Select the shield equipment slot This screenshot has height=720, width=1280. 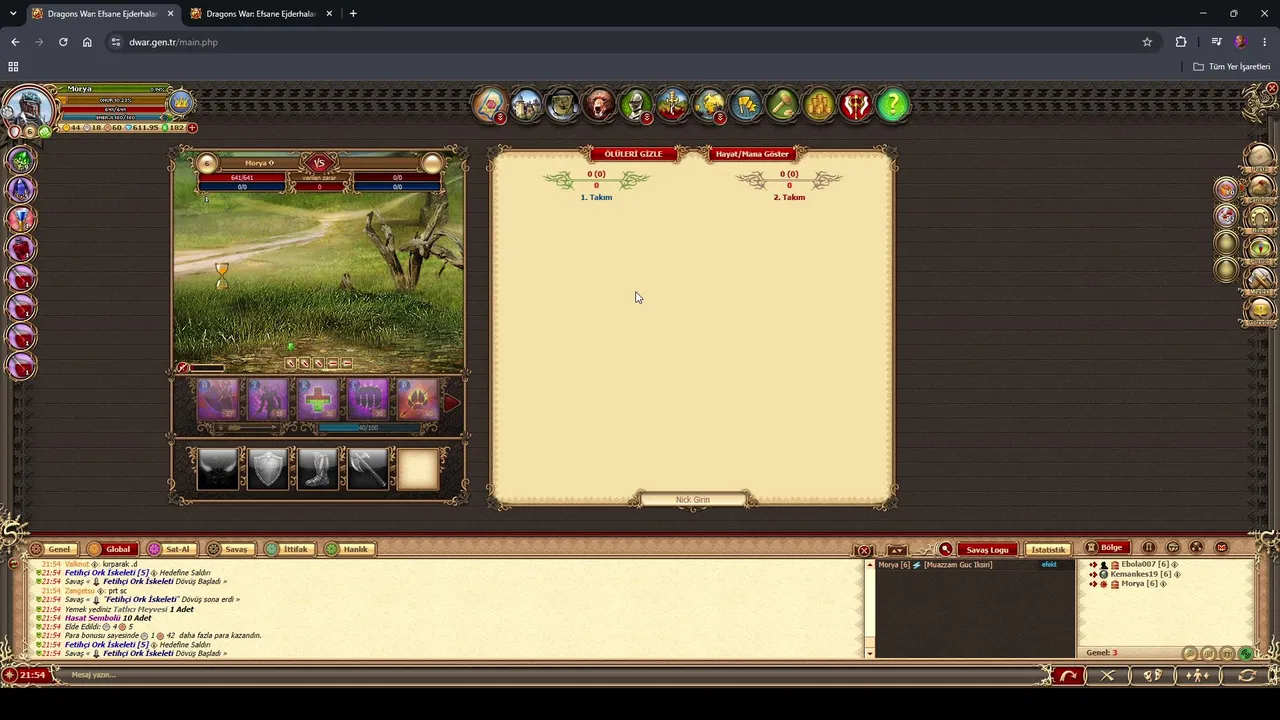268,469
